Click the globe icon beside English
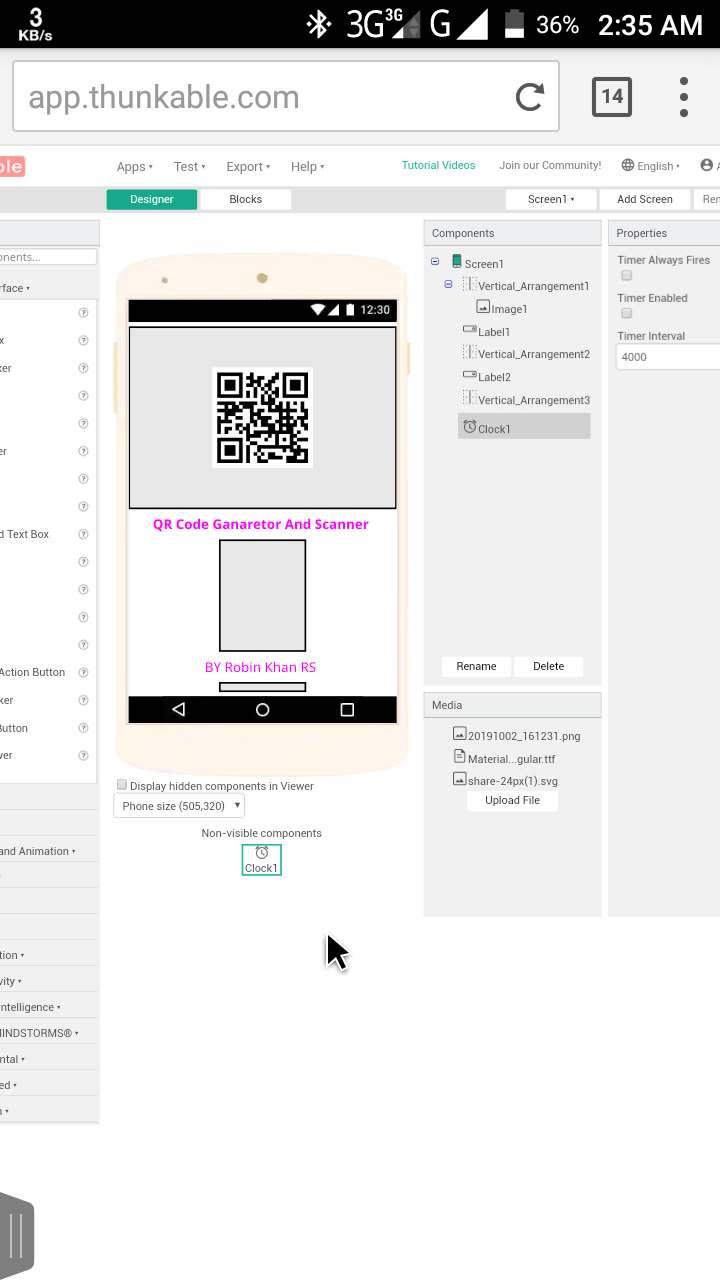This screenshot has width=720, height=1280. 628,166
